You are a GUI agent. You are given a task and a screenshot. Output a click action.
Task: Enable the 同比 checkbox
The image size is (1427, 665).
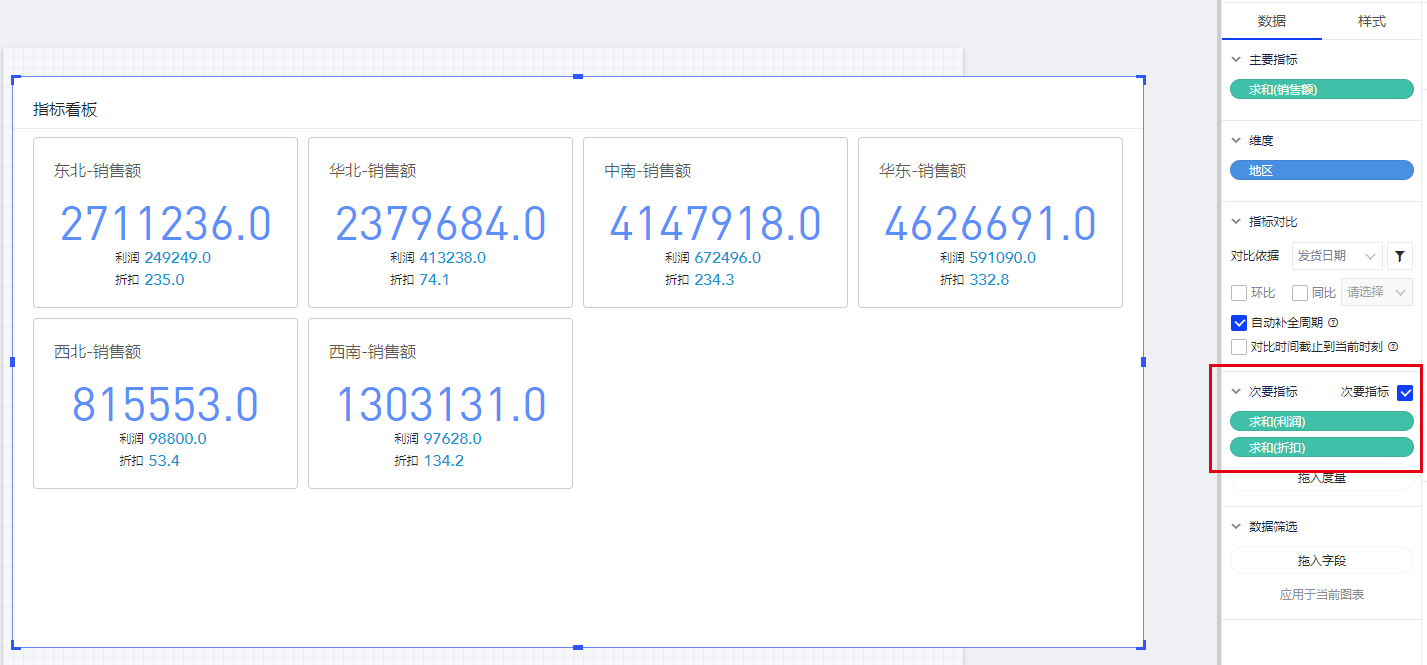[x=1300, y=293]
